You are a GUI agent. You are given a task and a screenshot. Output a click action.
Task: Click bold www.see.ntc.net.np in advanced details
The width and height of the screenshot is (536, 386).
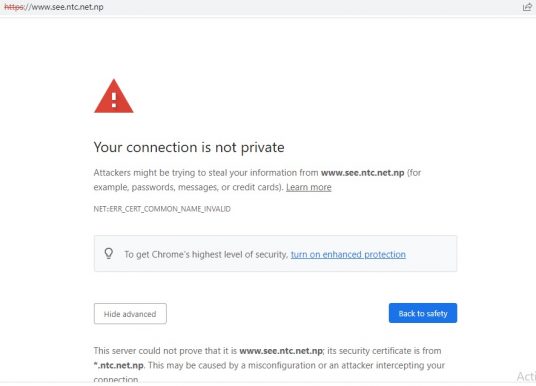coord(281,351)
